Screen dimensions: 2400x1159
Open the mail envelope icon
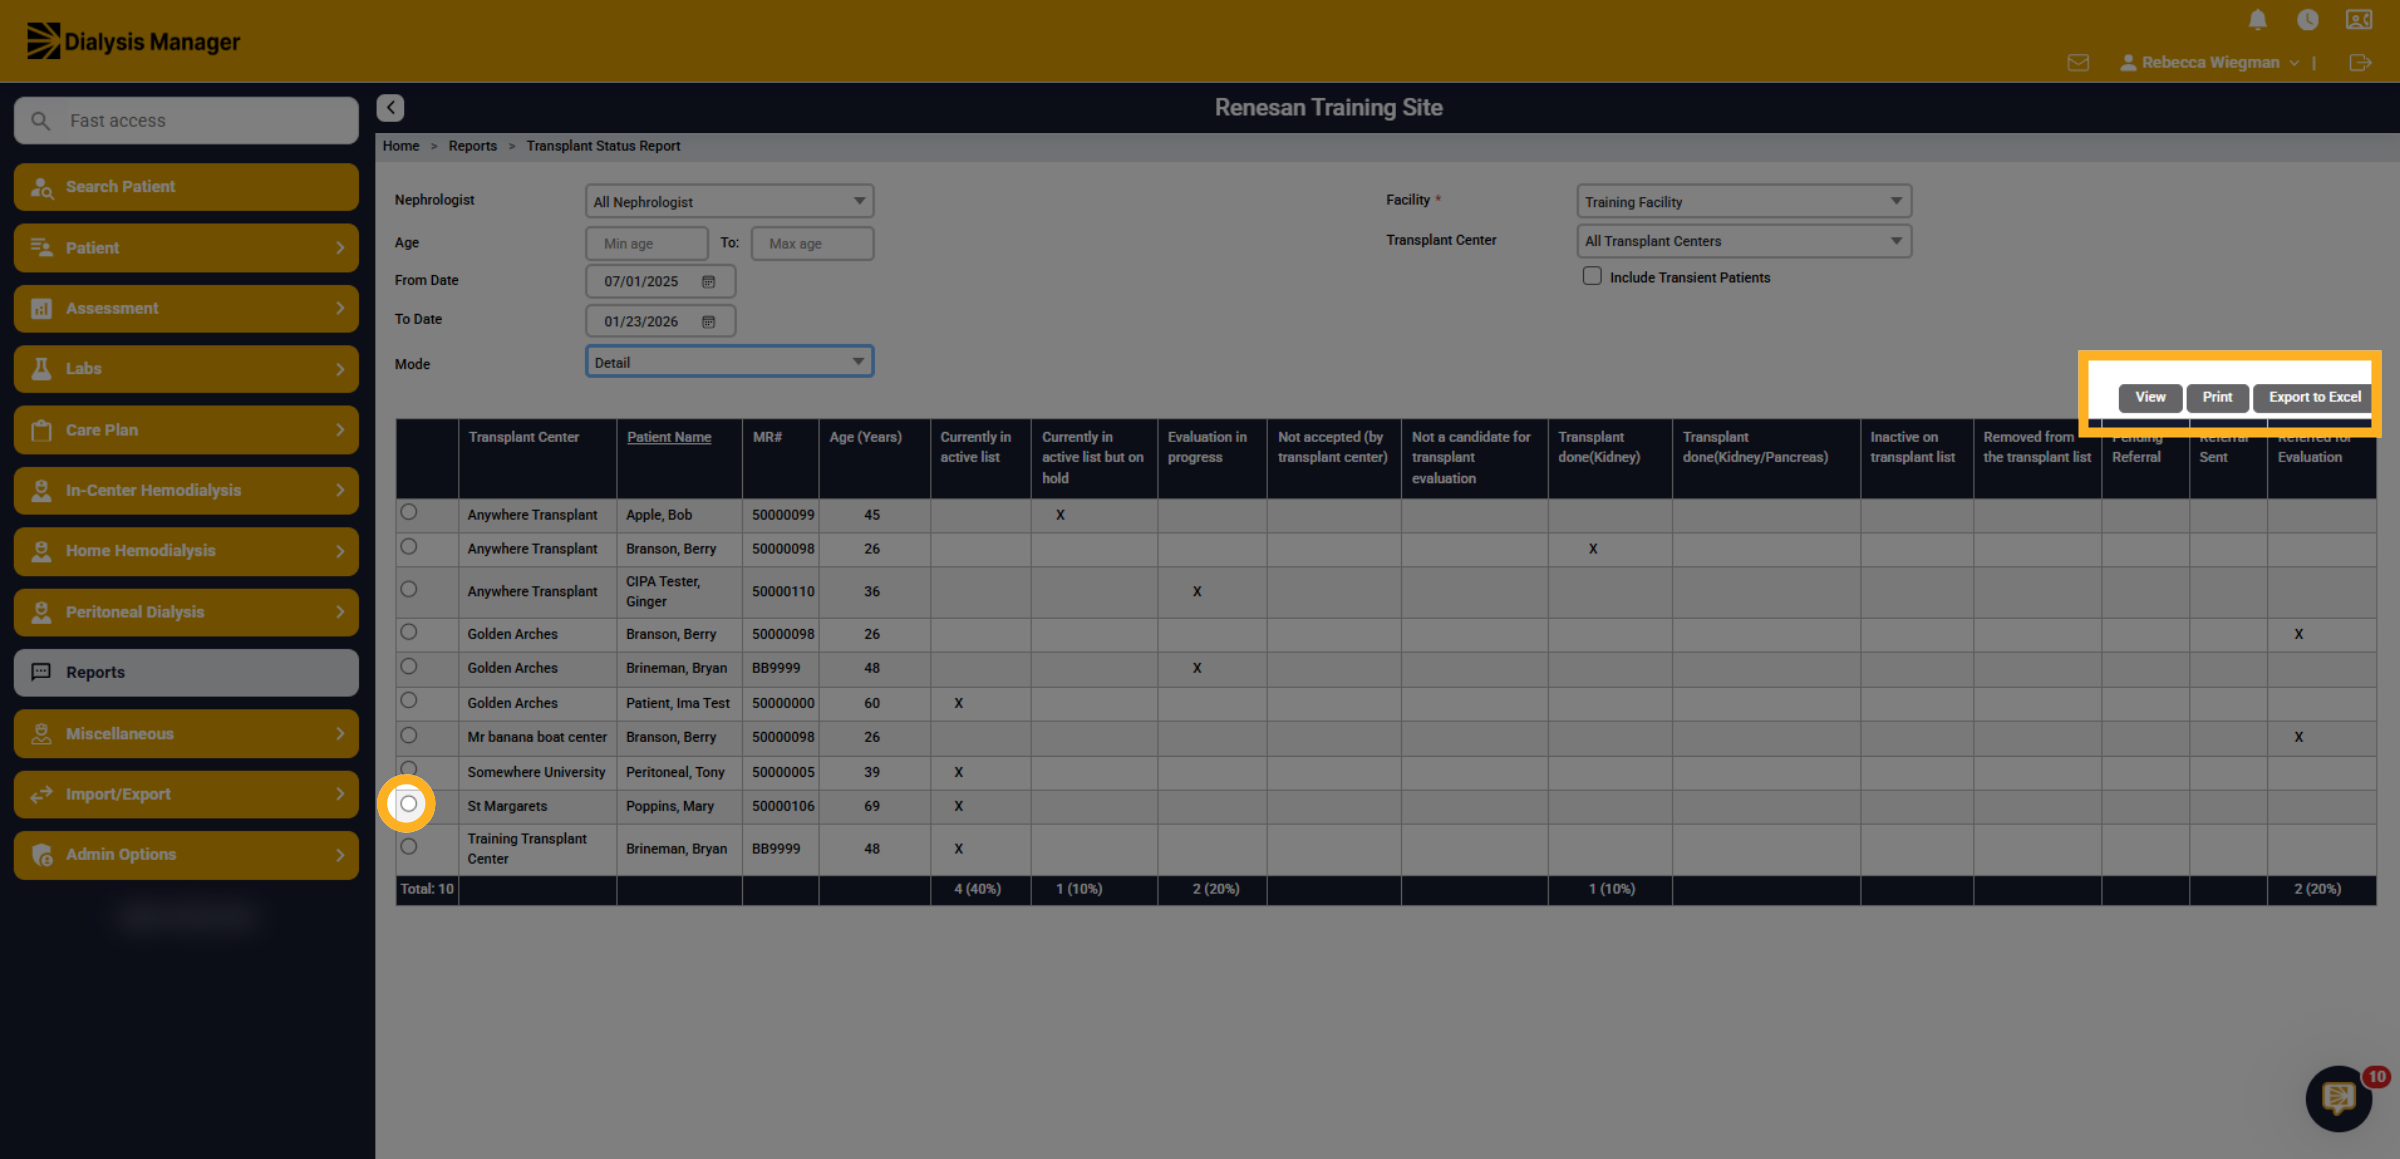coord(2078,63)
